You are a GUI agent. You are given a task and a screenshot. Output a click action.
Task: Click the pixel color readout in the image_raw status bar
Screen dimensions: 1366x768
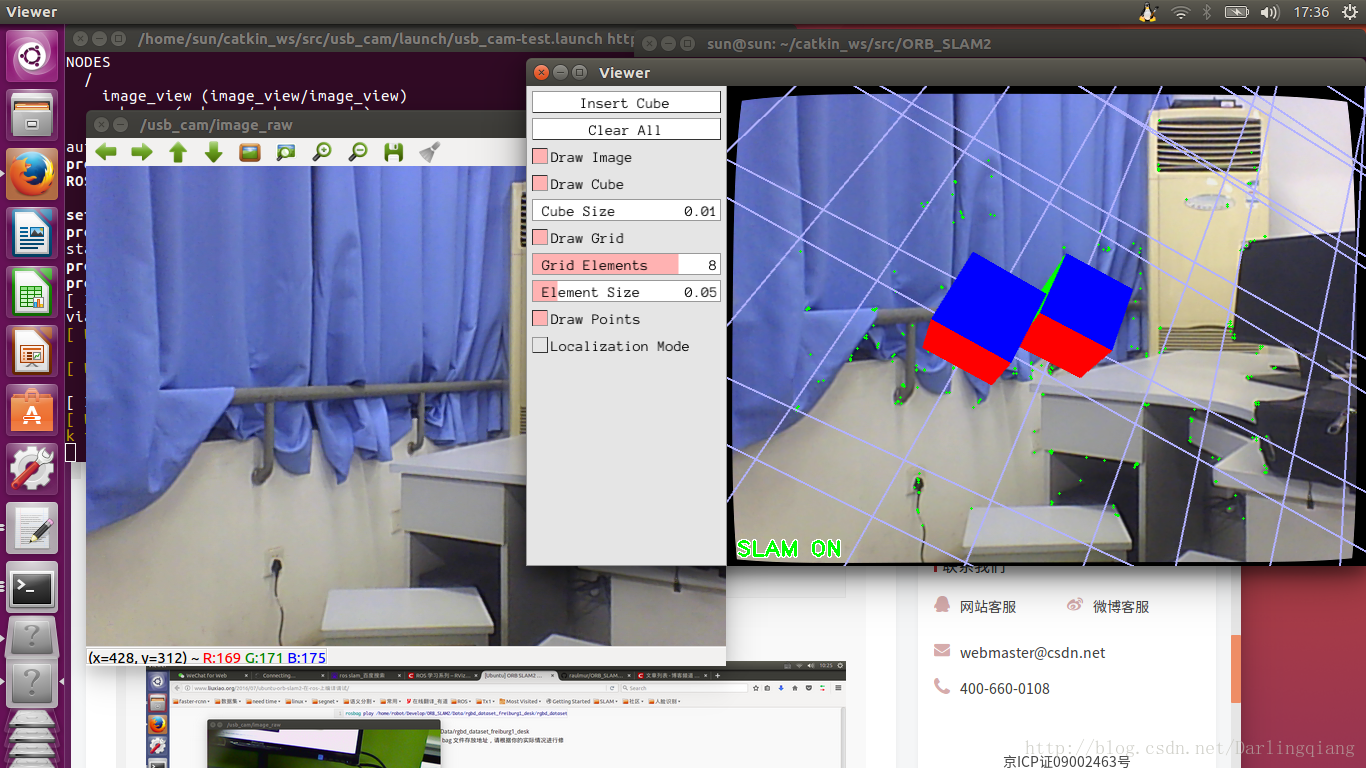tap(207, 657)
